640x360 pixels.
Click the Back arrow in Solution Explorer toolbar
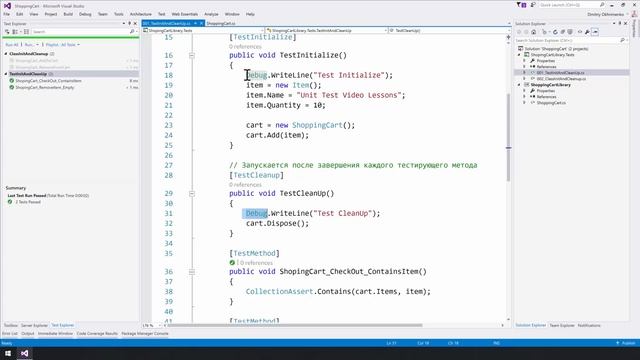pos(519,32)
